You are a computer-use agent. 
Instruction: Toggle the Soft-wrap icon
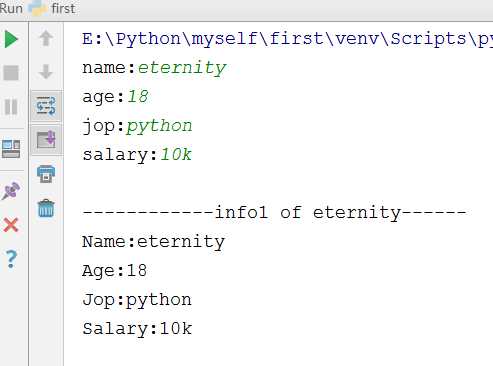click(x=46, y=106)
